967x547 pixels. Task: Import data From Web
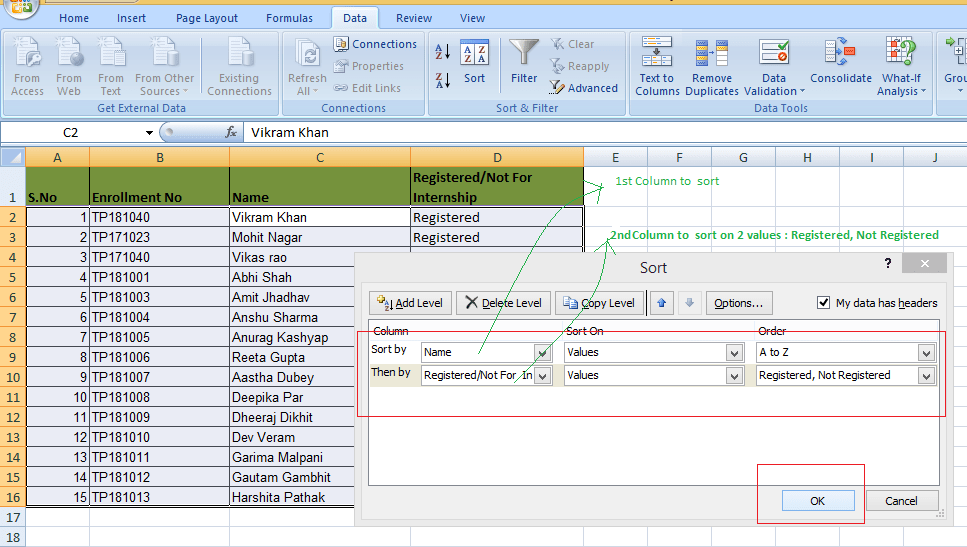pos(68,66)
